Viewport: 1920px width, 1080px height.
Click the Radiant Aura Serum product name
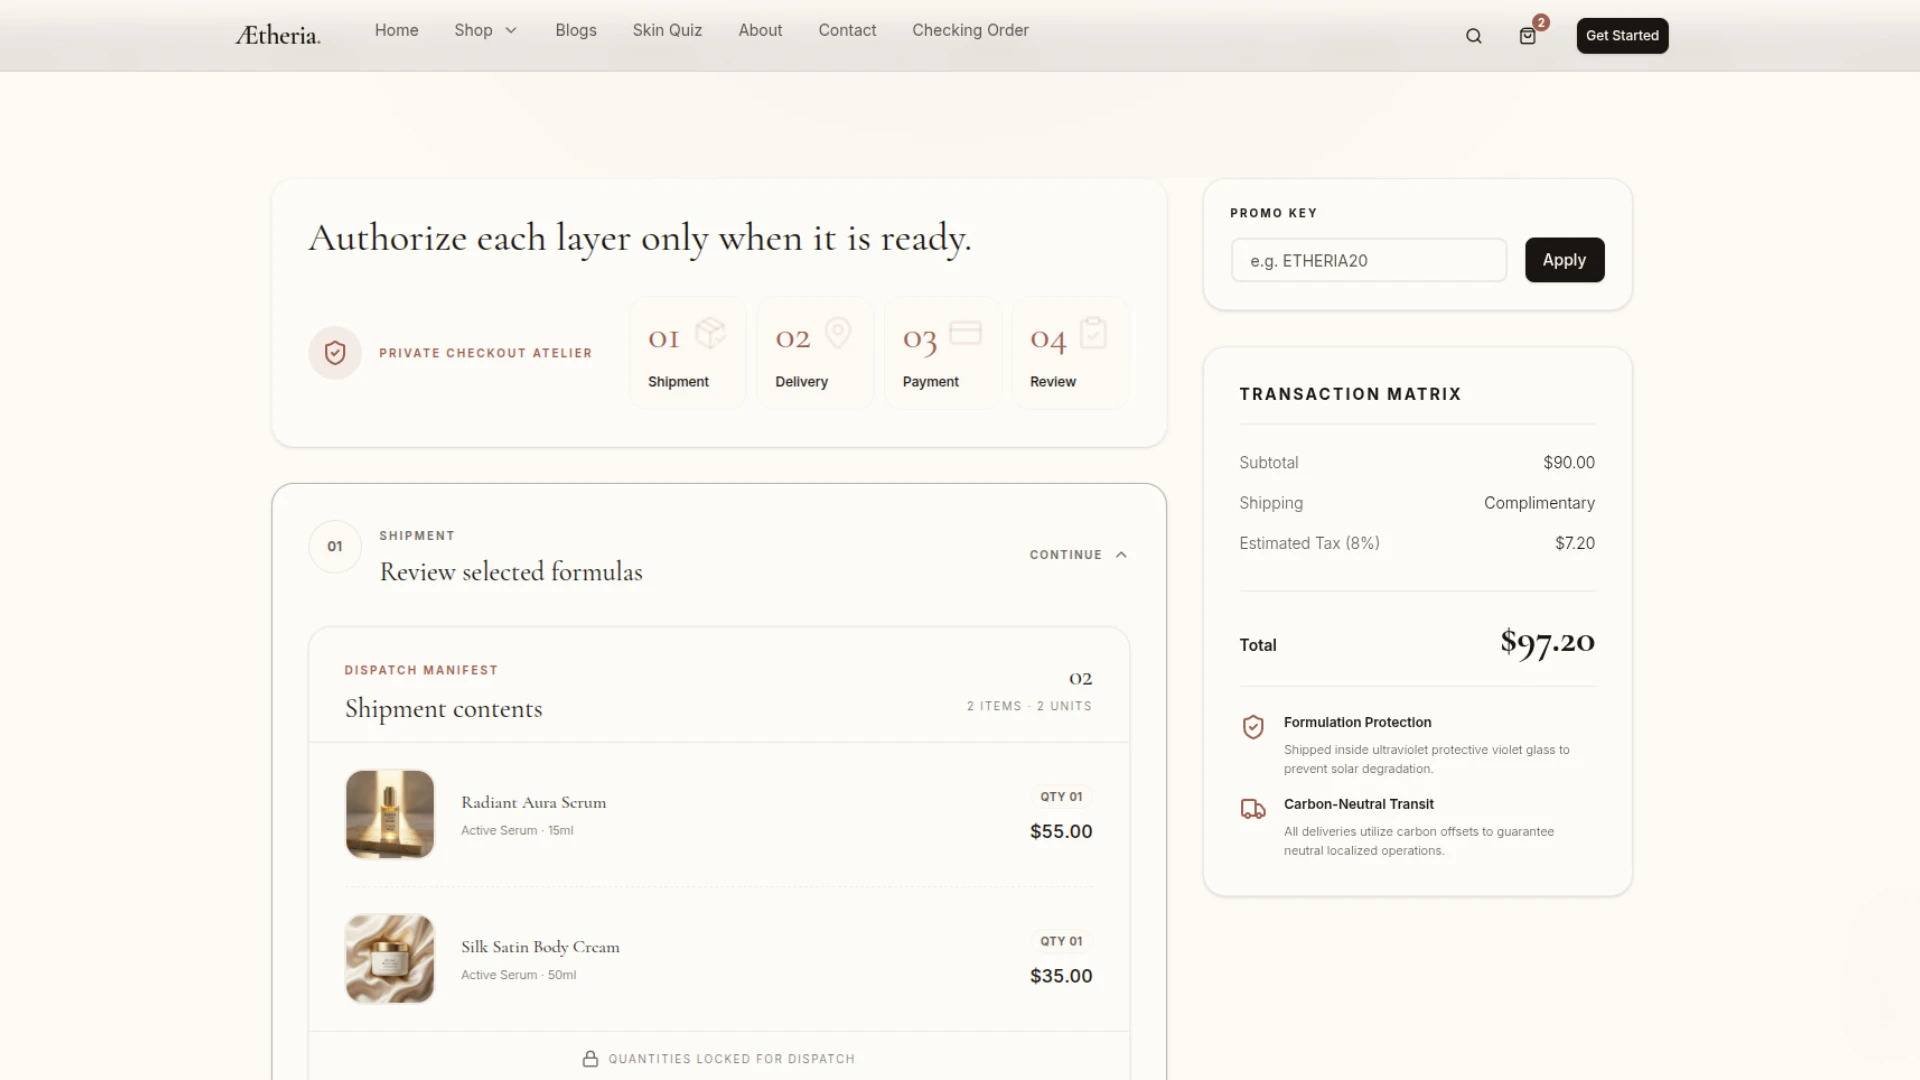click(533, 802)
